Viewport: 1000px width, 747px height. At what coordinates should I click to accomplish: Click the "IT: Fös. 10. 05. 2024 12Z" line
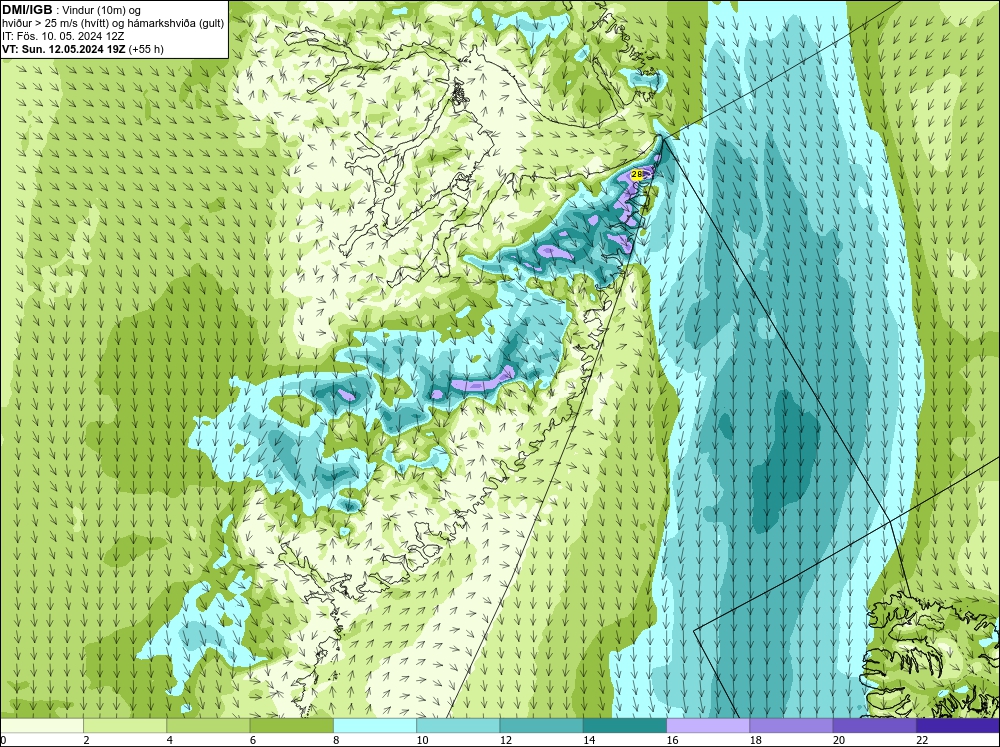pyautogui.click(x=63, y=36)
